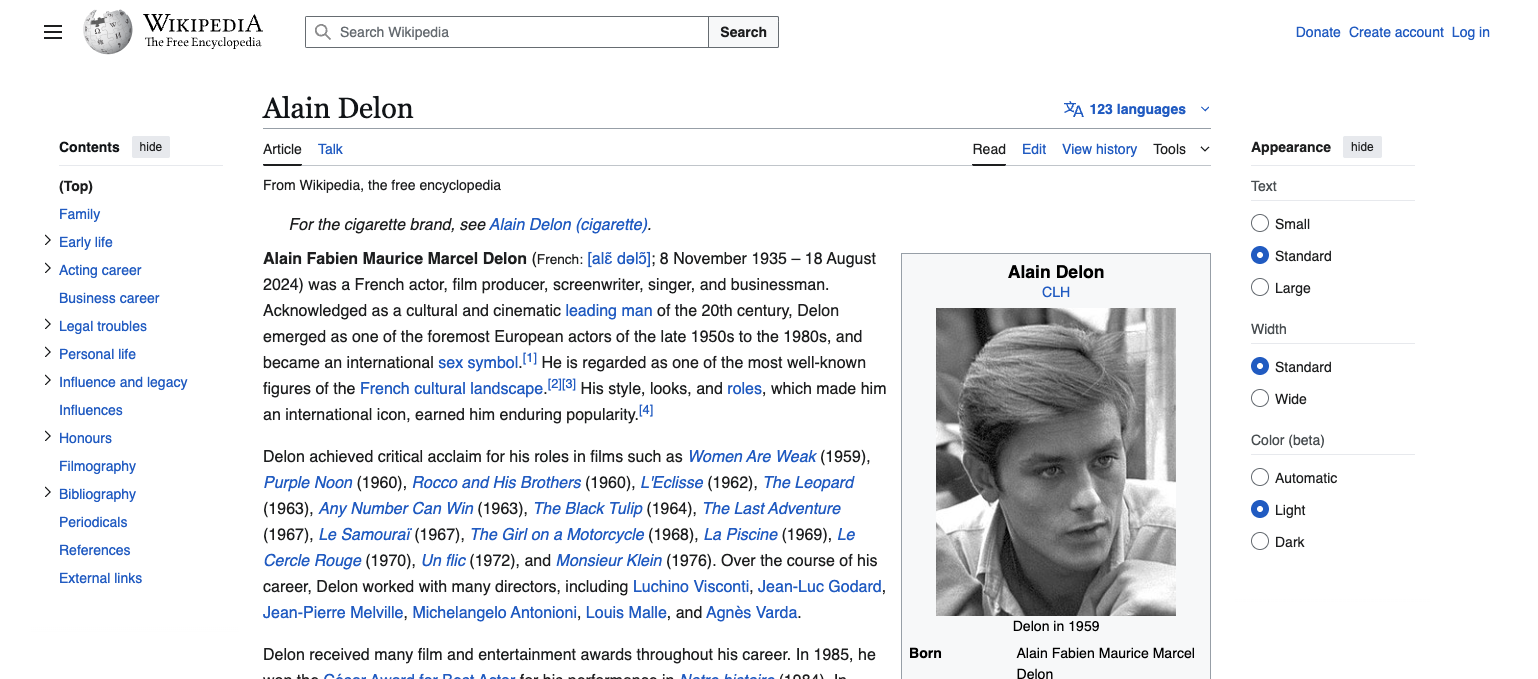This screenshot has width=1538, height=679.
Task: Click the Create account link
Action: [1396, 31]
